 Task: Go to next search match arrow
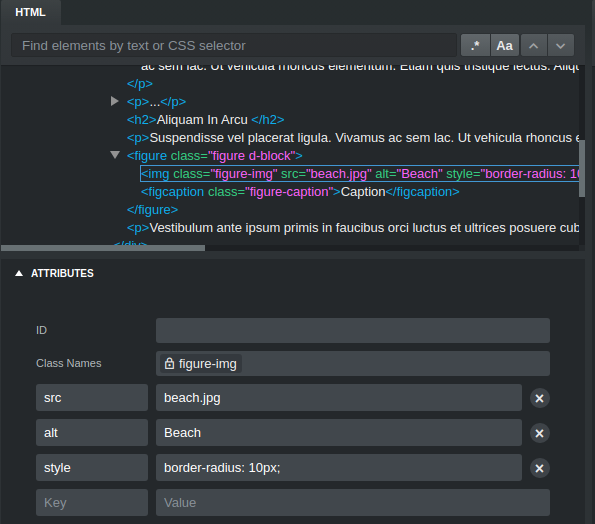(x=560, y=46)
